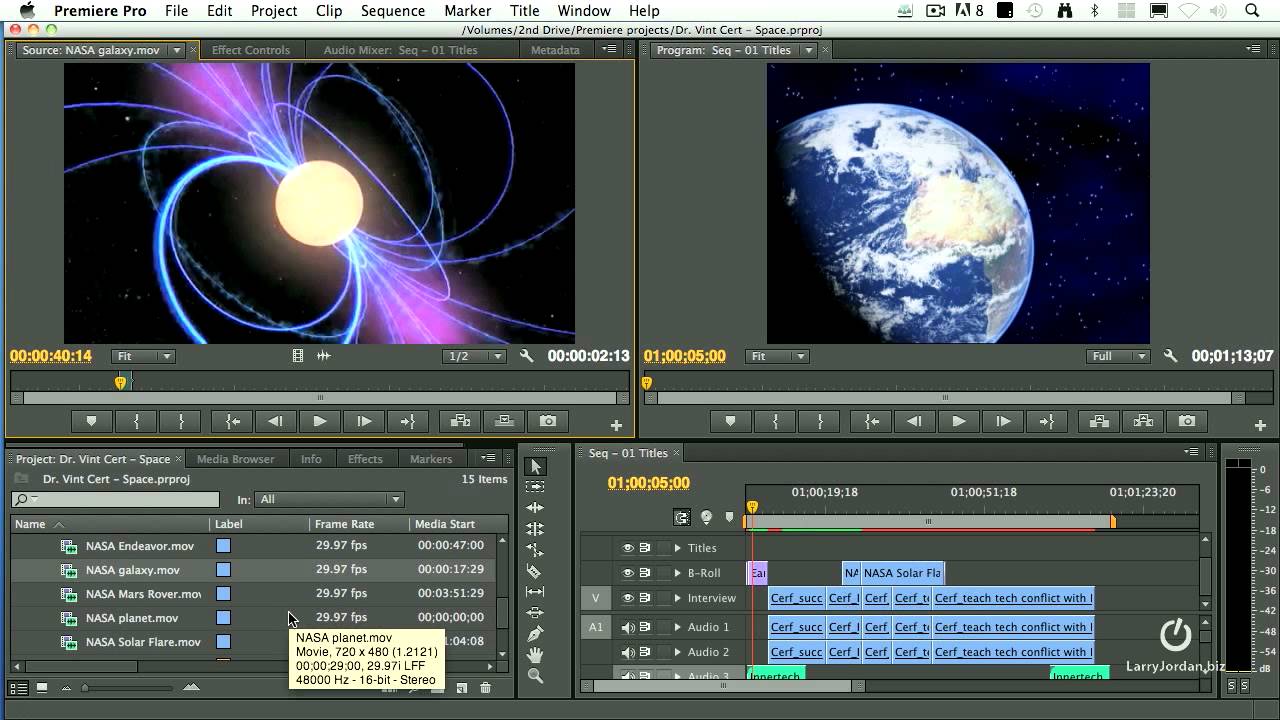Open the In: All search scope dropdown
The height and width of the screenshot is (720, 1280).
[330, 499]
